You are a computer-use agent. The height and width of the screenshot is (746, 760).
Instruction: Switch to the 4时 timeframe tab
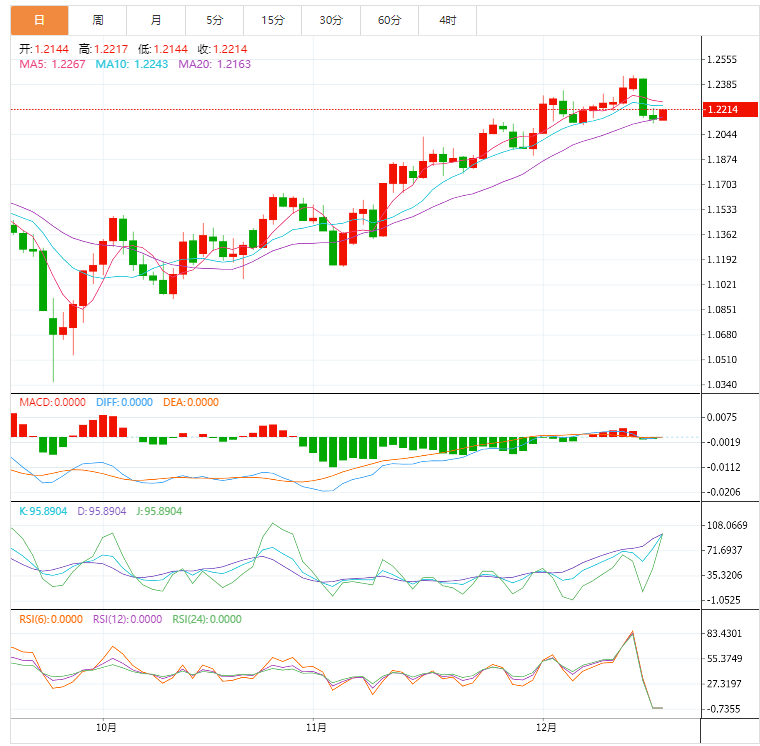pos(447,20)
